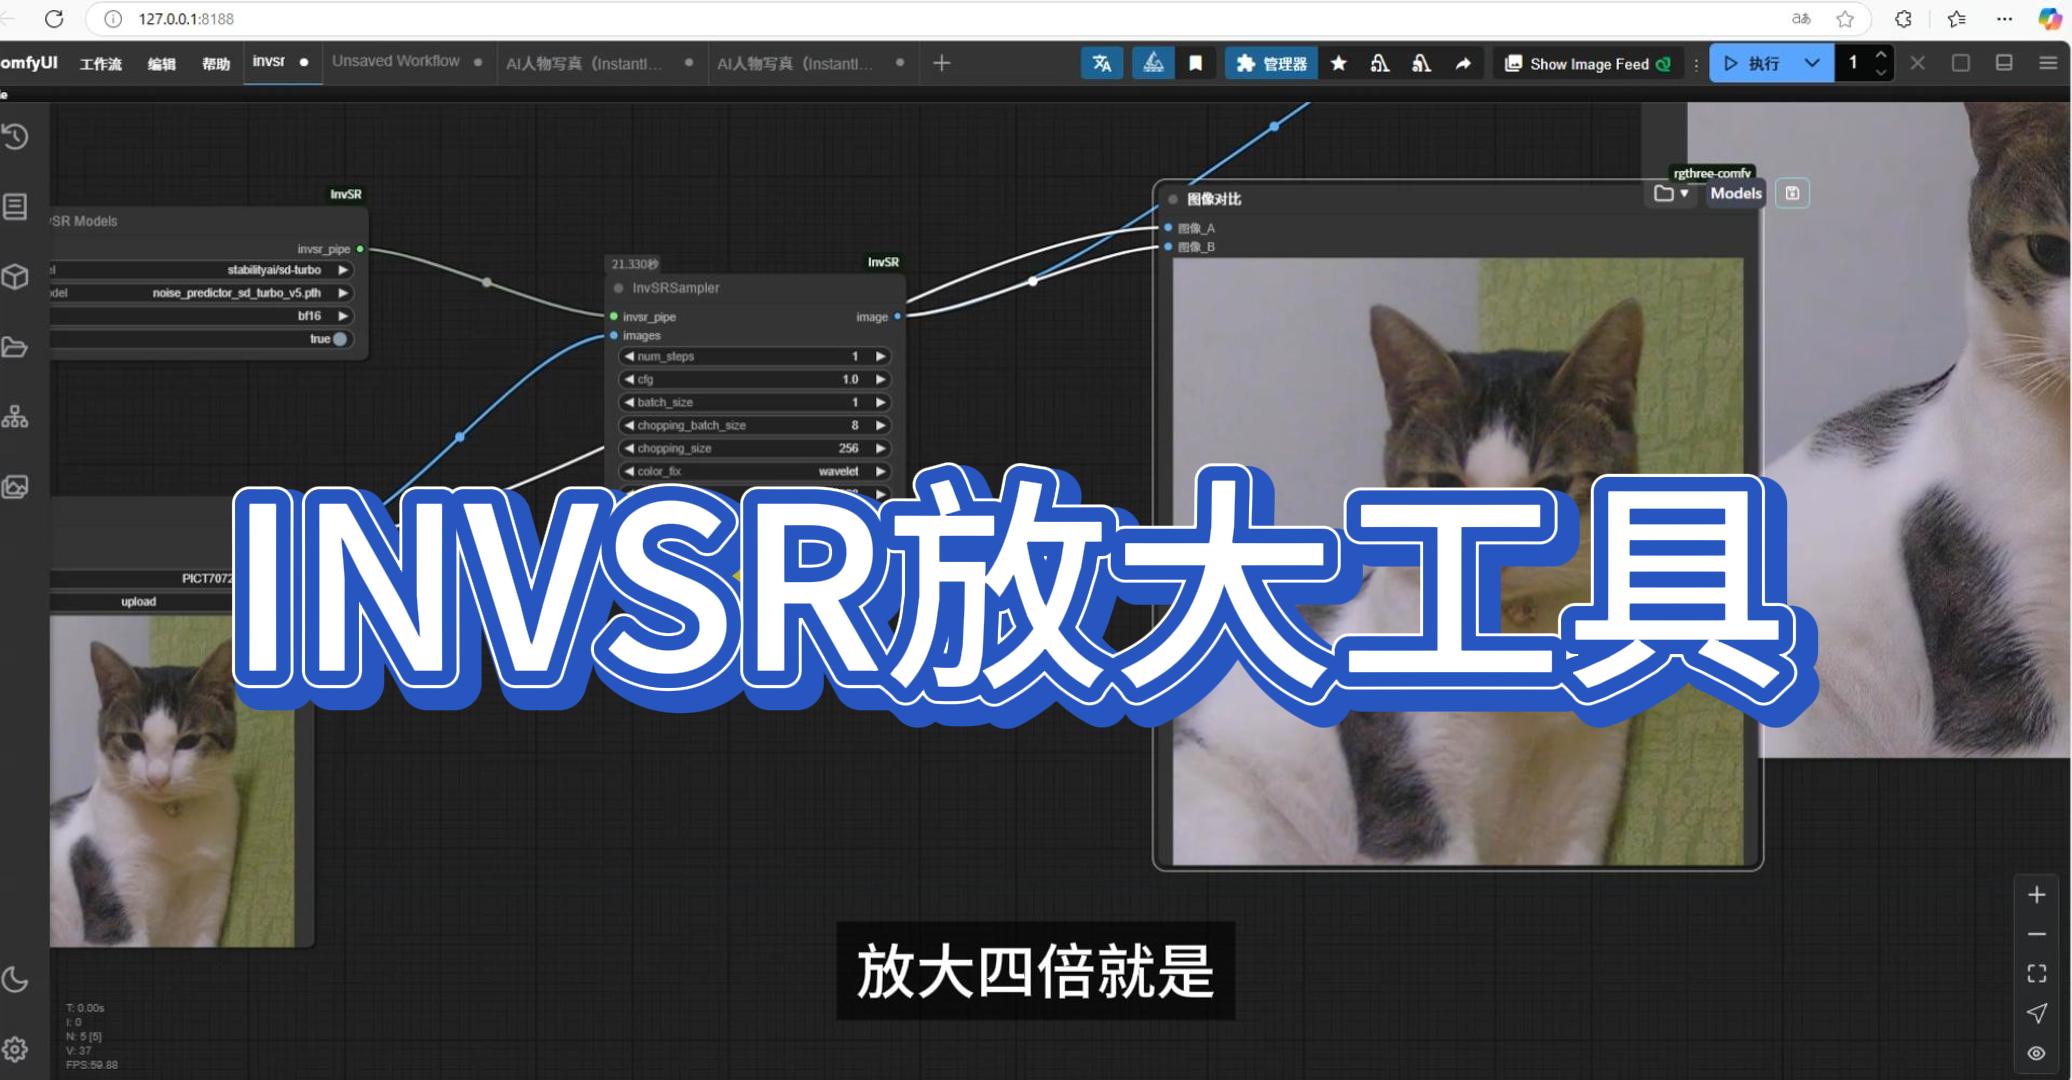
Task: Toggle dark theme moon icon
Action: coord(15,980)
